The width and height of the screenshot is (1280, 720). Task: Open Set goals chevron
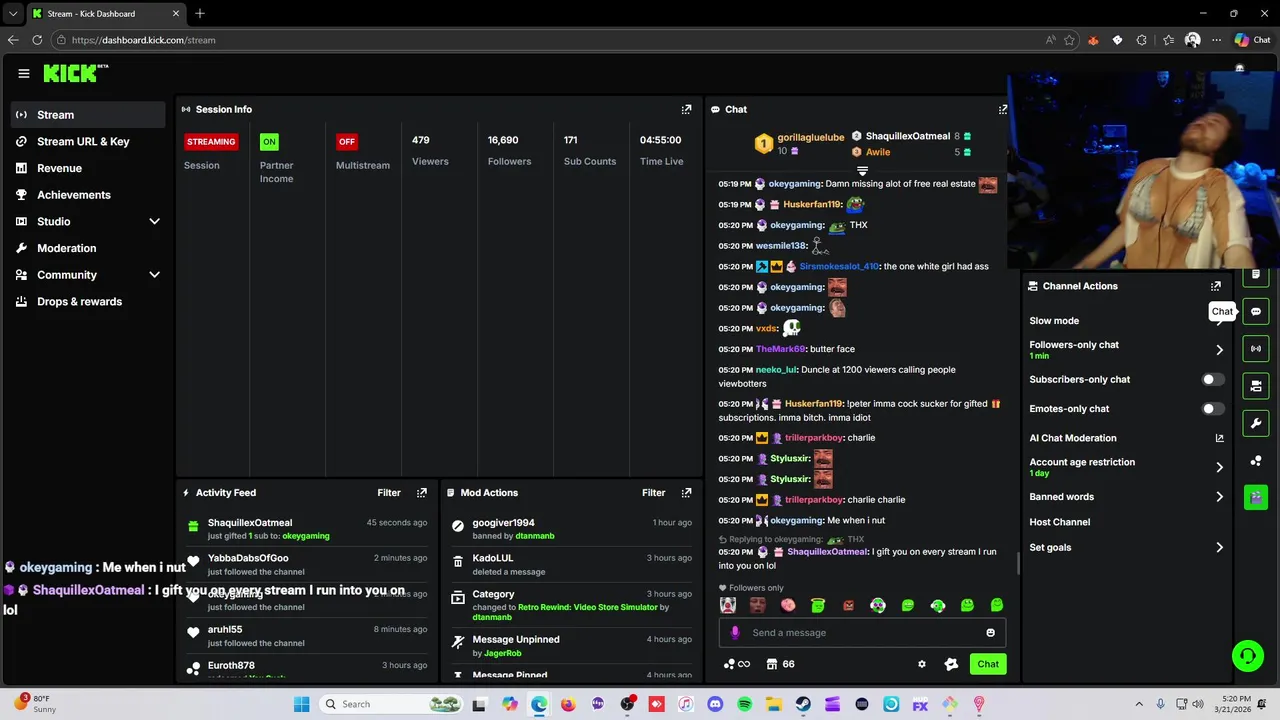pyautogui.click(x=1219, y=547)
